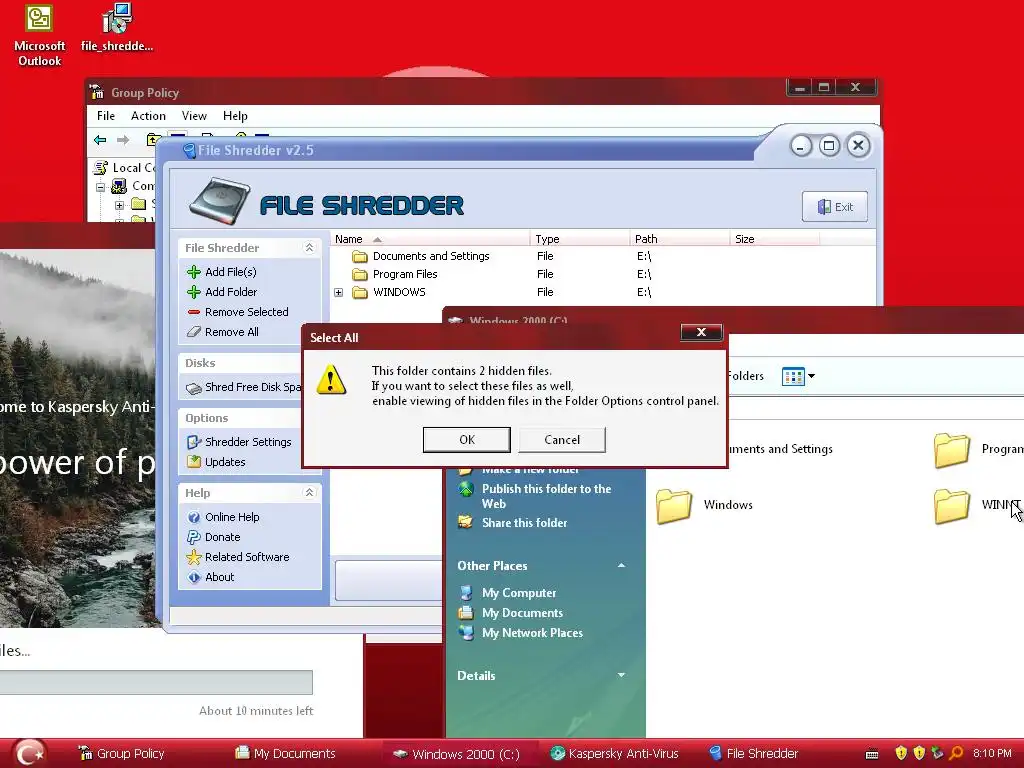Open the File menu in Group Policy
Image resolution: width=1024 pixels, height=768 pixels.
click(106, 116)
